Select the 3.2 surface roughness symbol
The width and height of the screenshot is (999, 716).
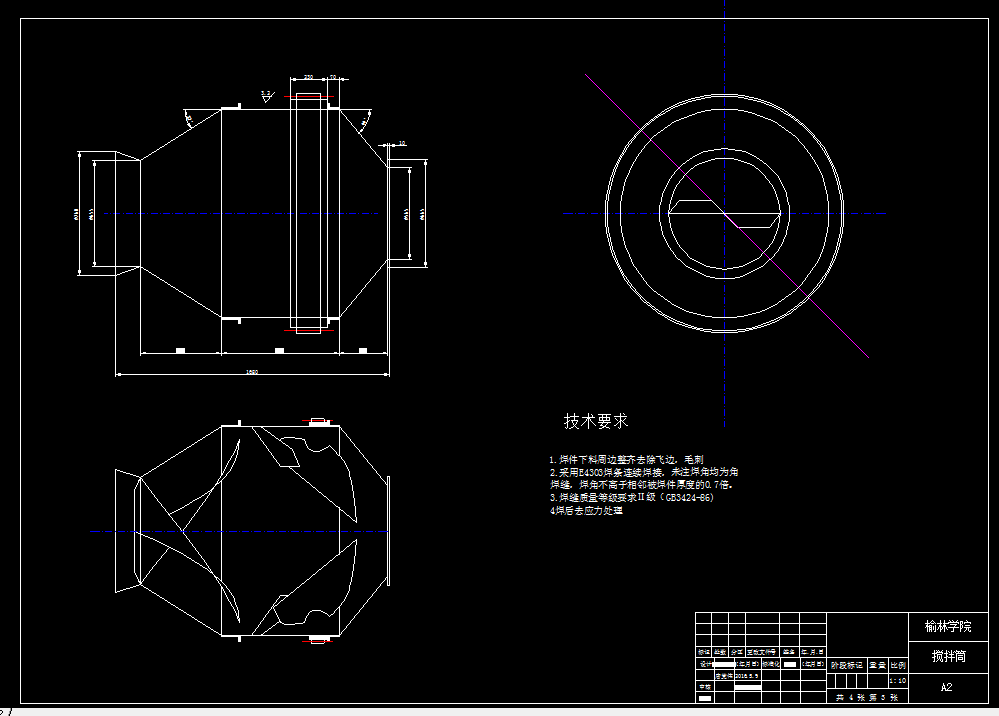(266, 96)
